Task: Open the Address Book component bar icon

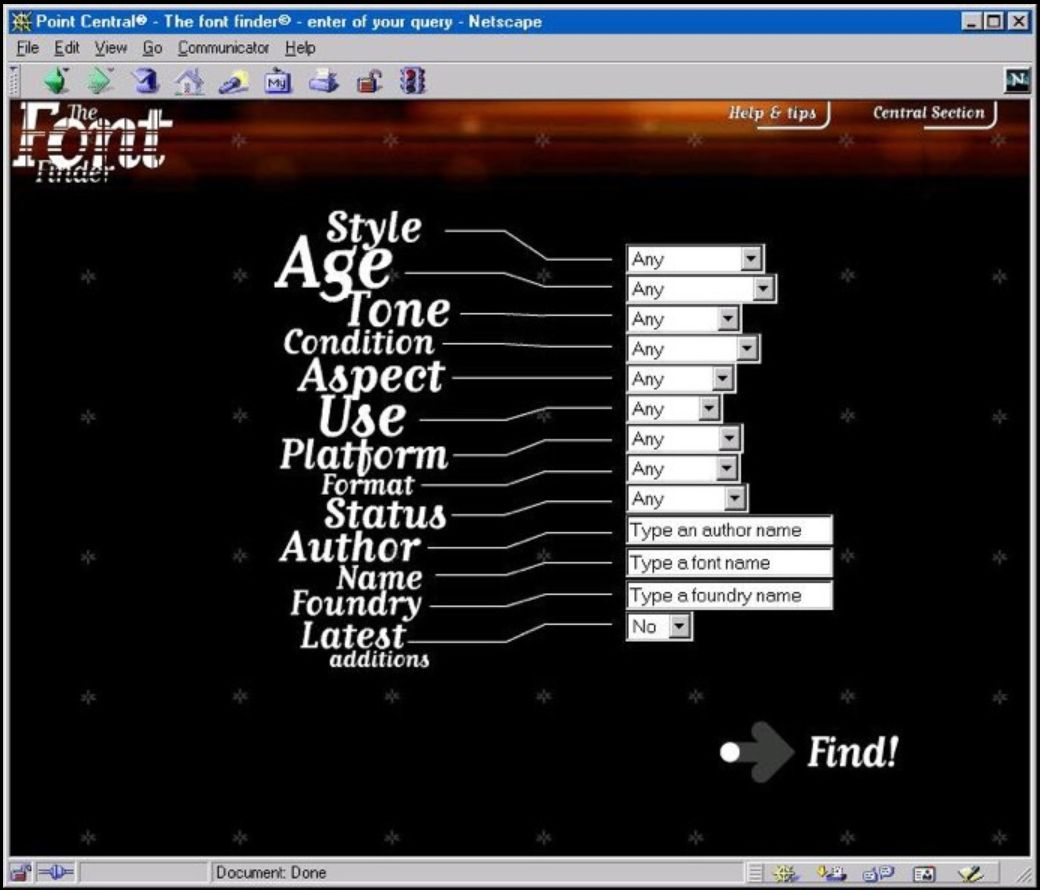Action: [924, 874]
